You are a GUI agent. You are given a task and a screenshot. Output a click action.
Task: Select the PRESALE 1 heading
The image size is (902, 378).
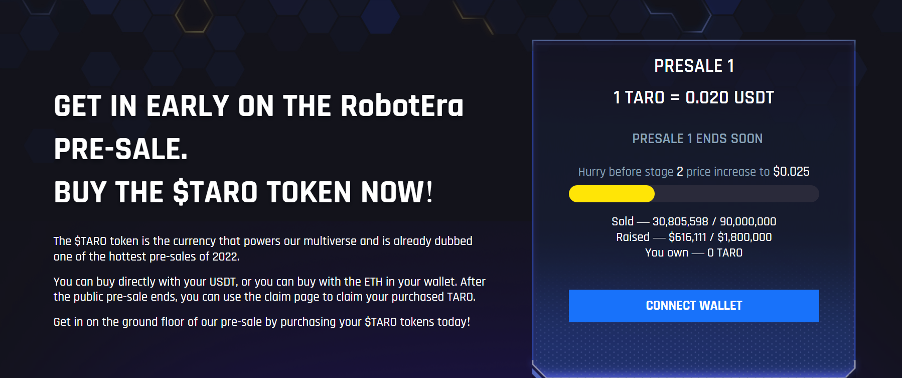(694, 67)
